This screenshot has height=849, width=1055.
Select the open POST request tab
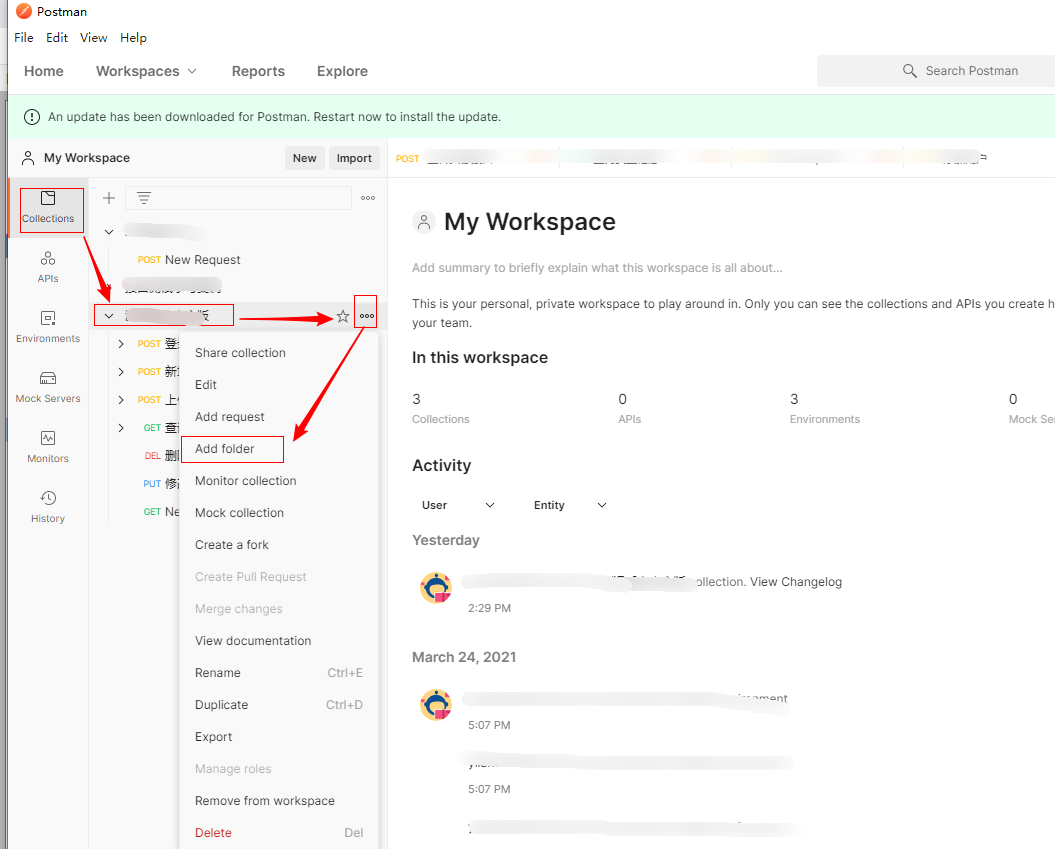coord(474,158)
